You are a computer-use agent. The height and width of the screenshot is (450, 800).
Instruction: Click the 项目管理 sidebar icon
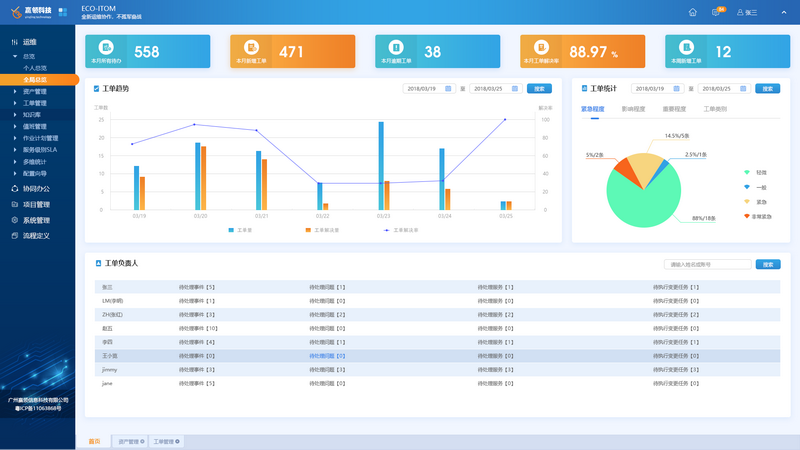click(15, 205)
